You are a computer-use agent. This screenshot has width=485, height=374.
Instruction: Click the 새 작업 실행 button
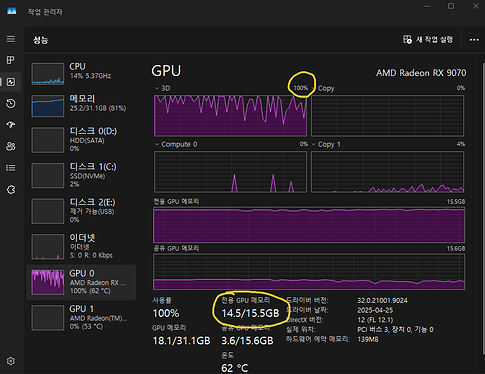(428, 40)
